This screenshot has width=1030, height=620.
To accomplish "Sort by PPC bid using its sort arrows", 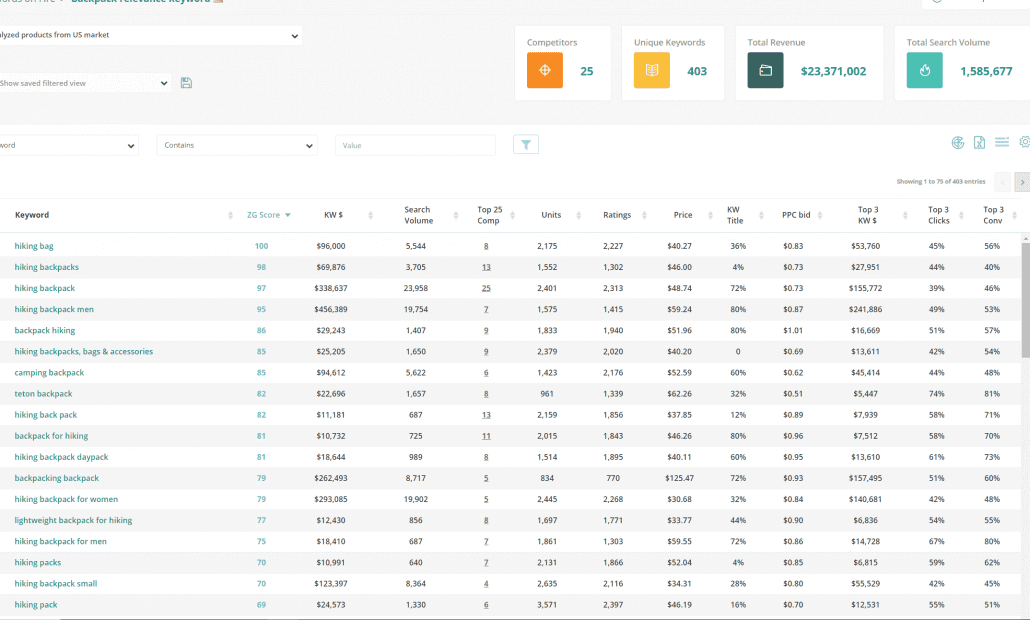I will [819, 215].
